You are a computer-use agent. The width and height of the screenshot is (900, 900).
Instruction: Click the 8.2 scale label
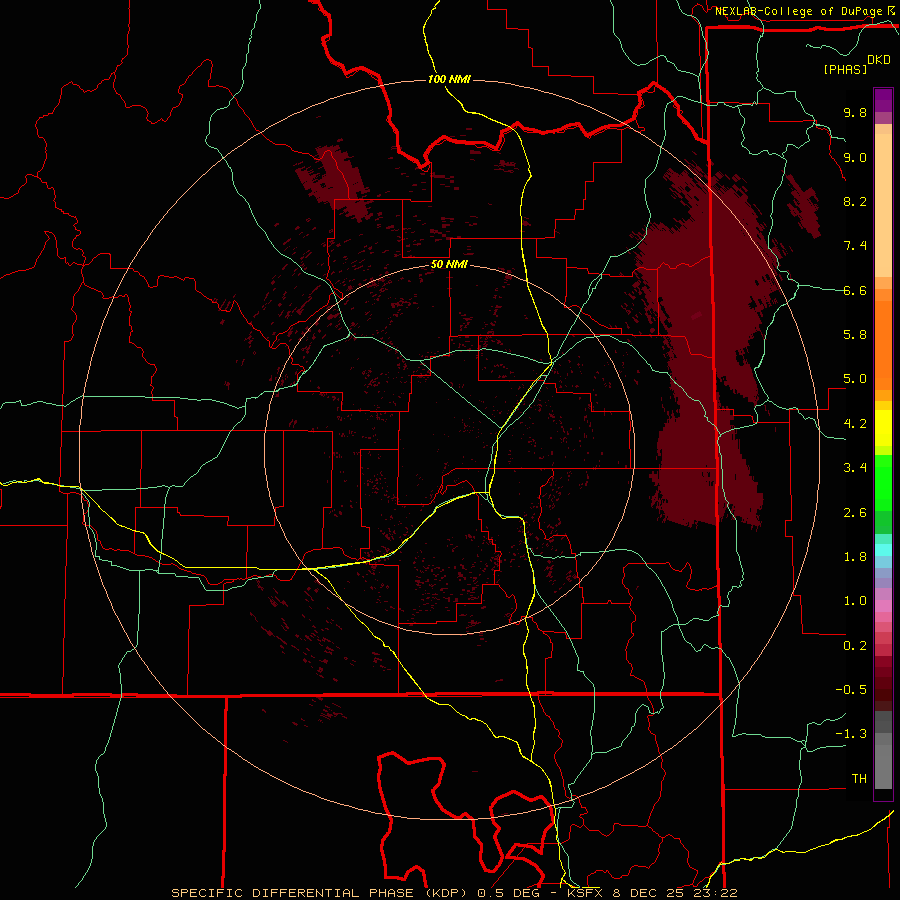(855, 201)
